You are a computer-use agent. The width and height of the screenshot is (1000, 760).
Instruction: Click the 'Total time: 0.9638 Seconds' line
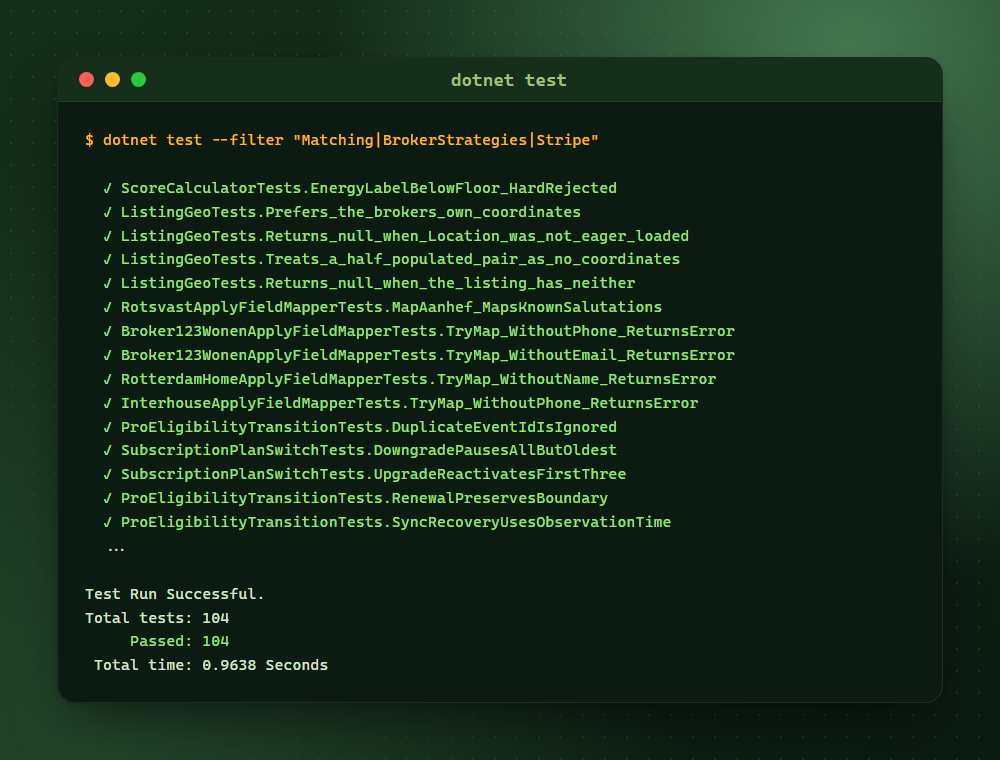[x=211, y=665]
